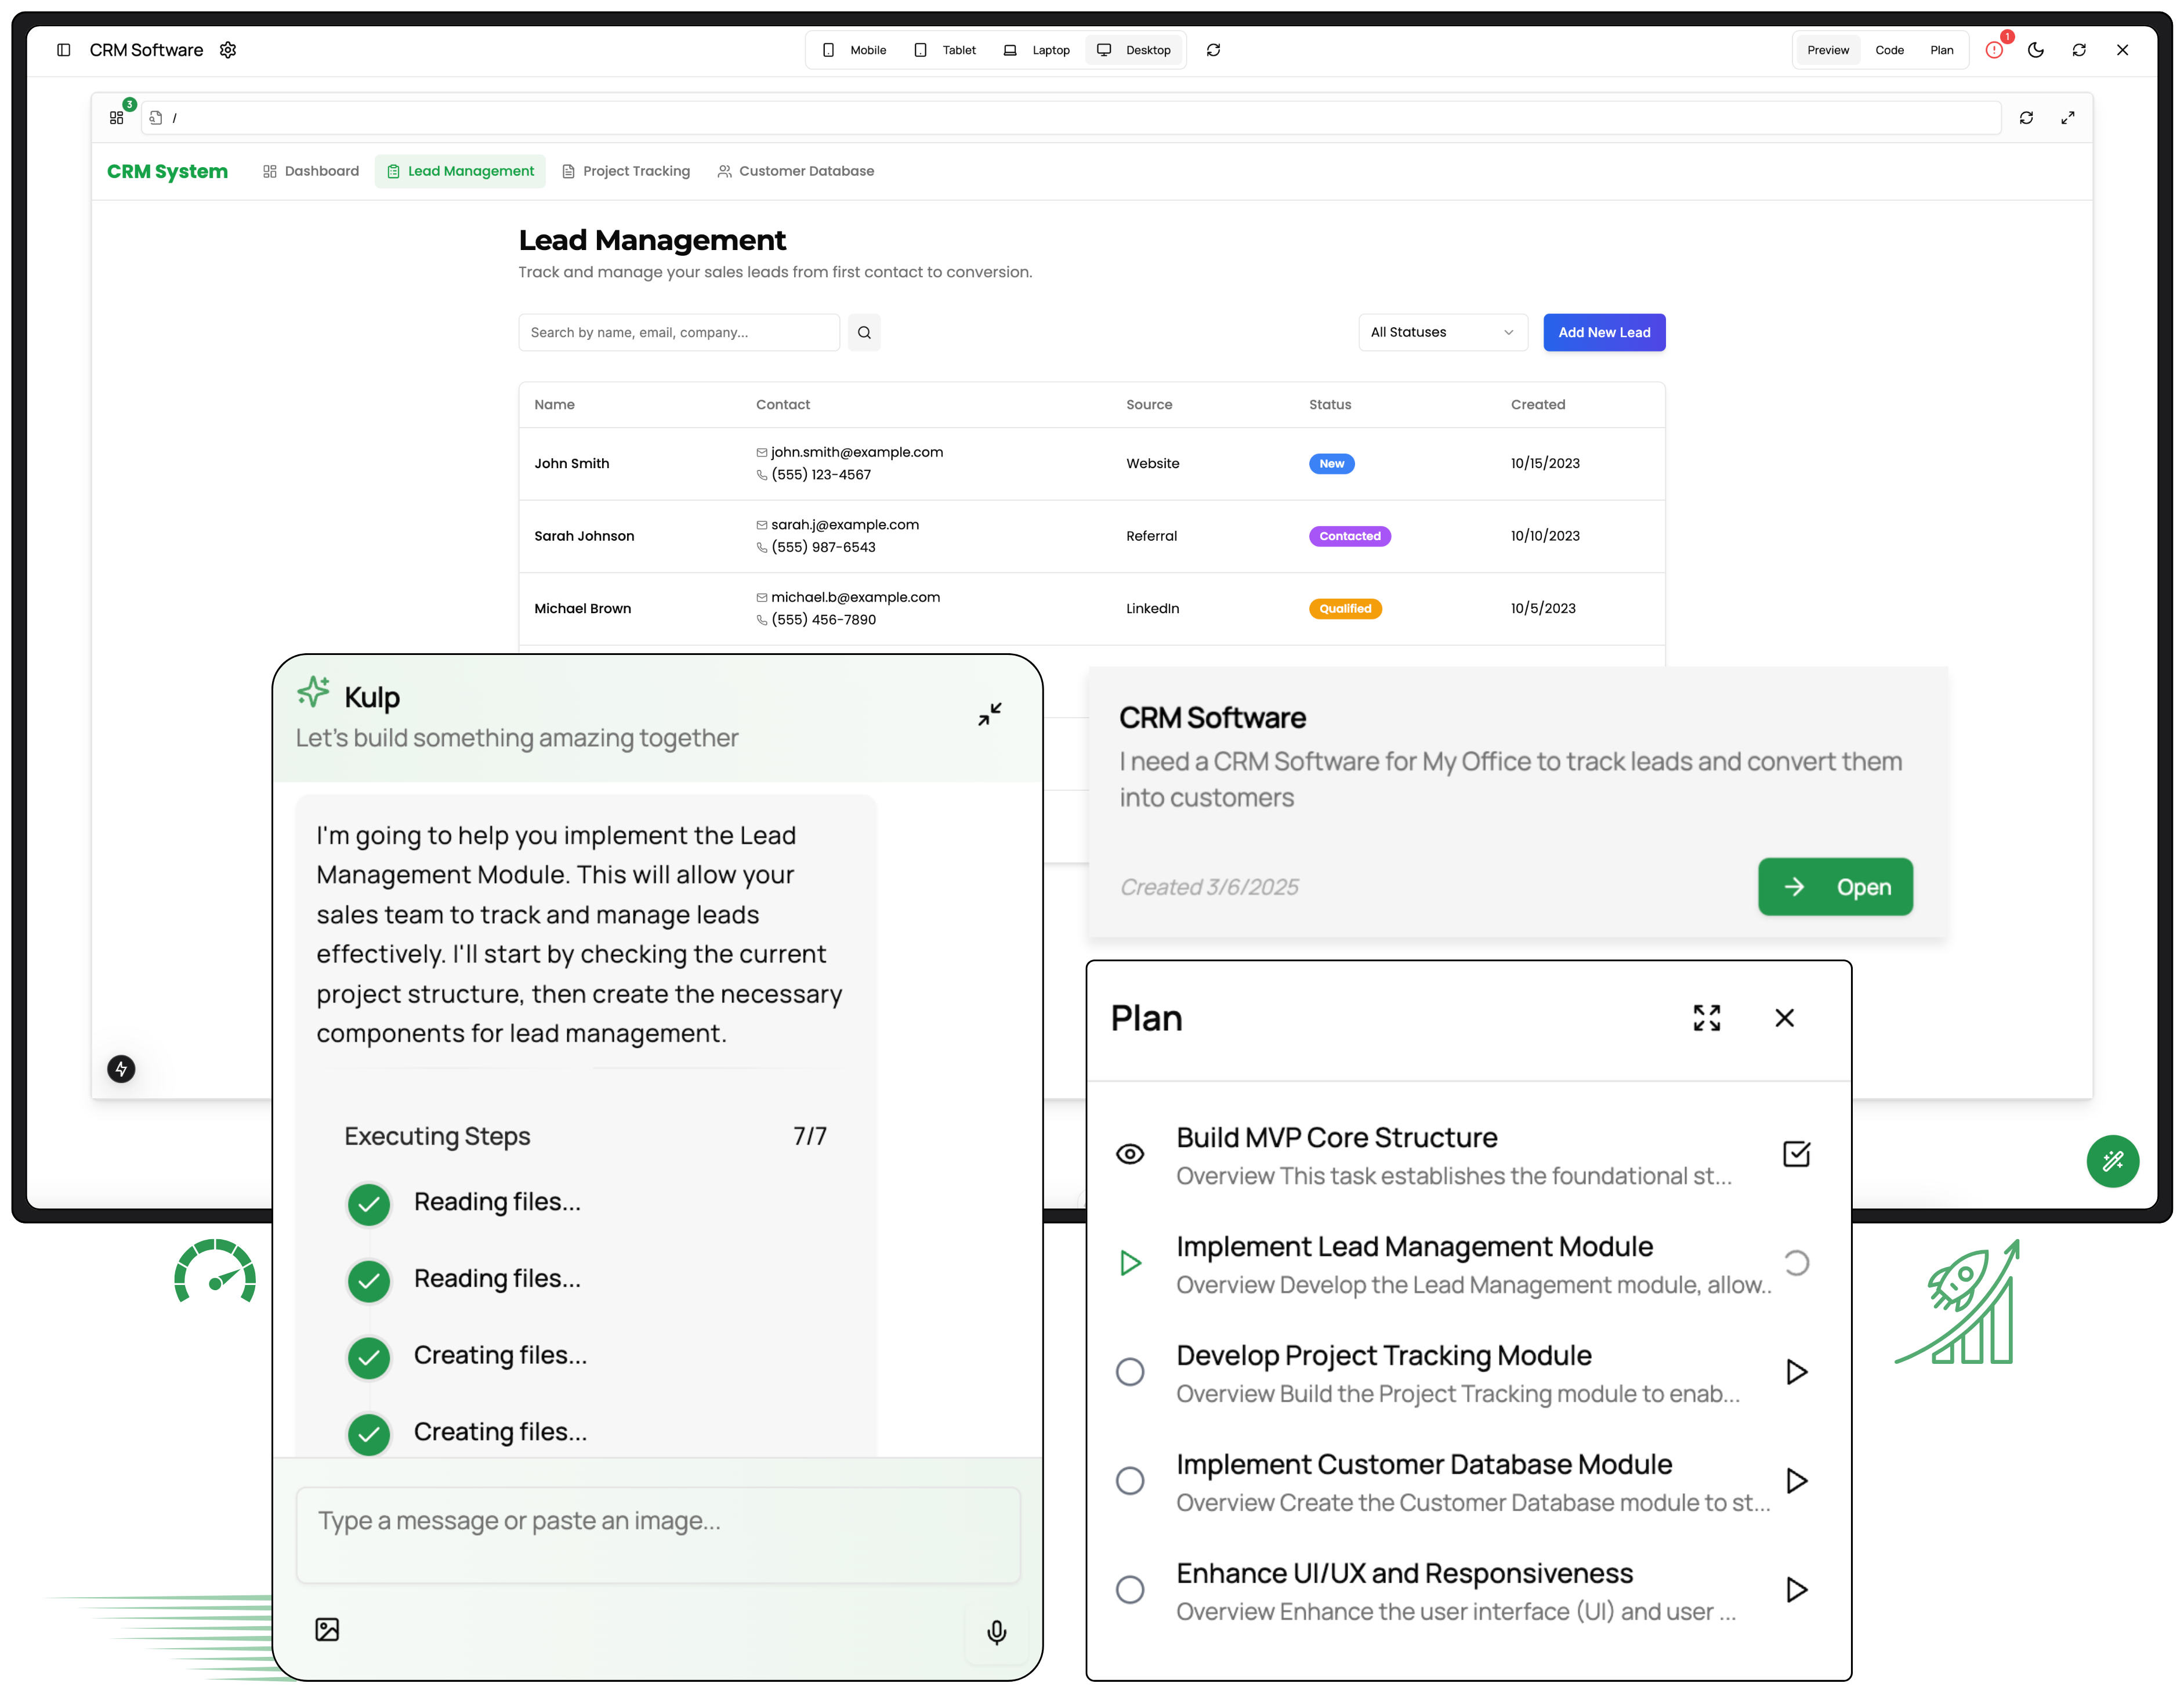This screenshot has width=2184, height=1705.
Task: Expand the preview to fullscreen
Action: pyautogui.click(x=2067, y=118)
